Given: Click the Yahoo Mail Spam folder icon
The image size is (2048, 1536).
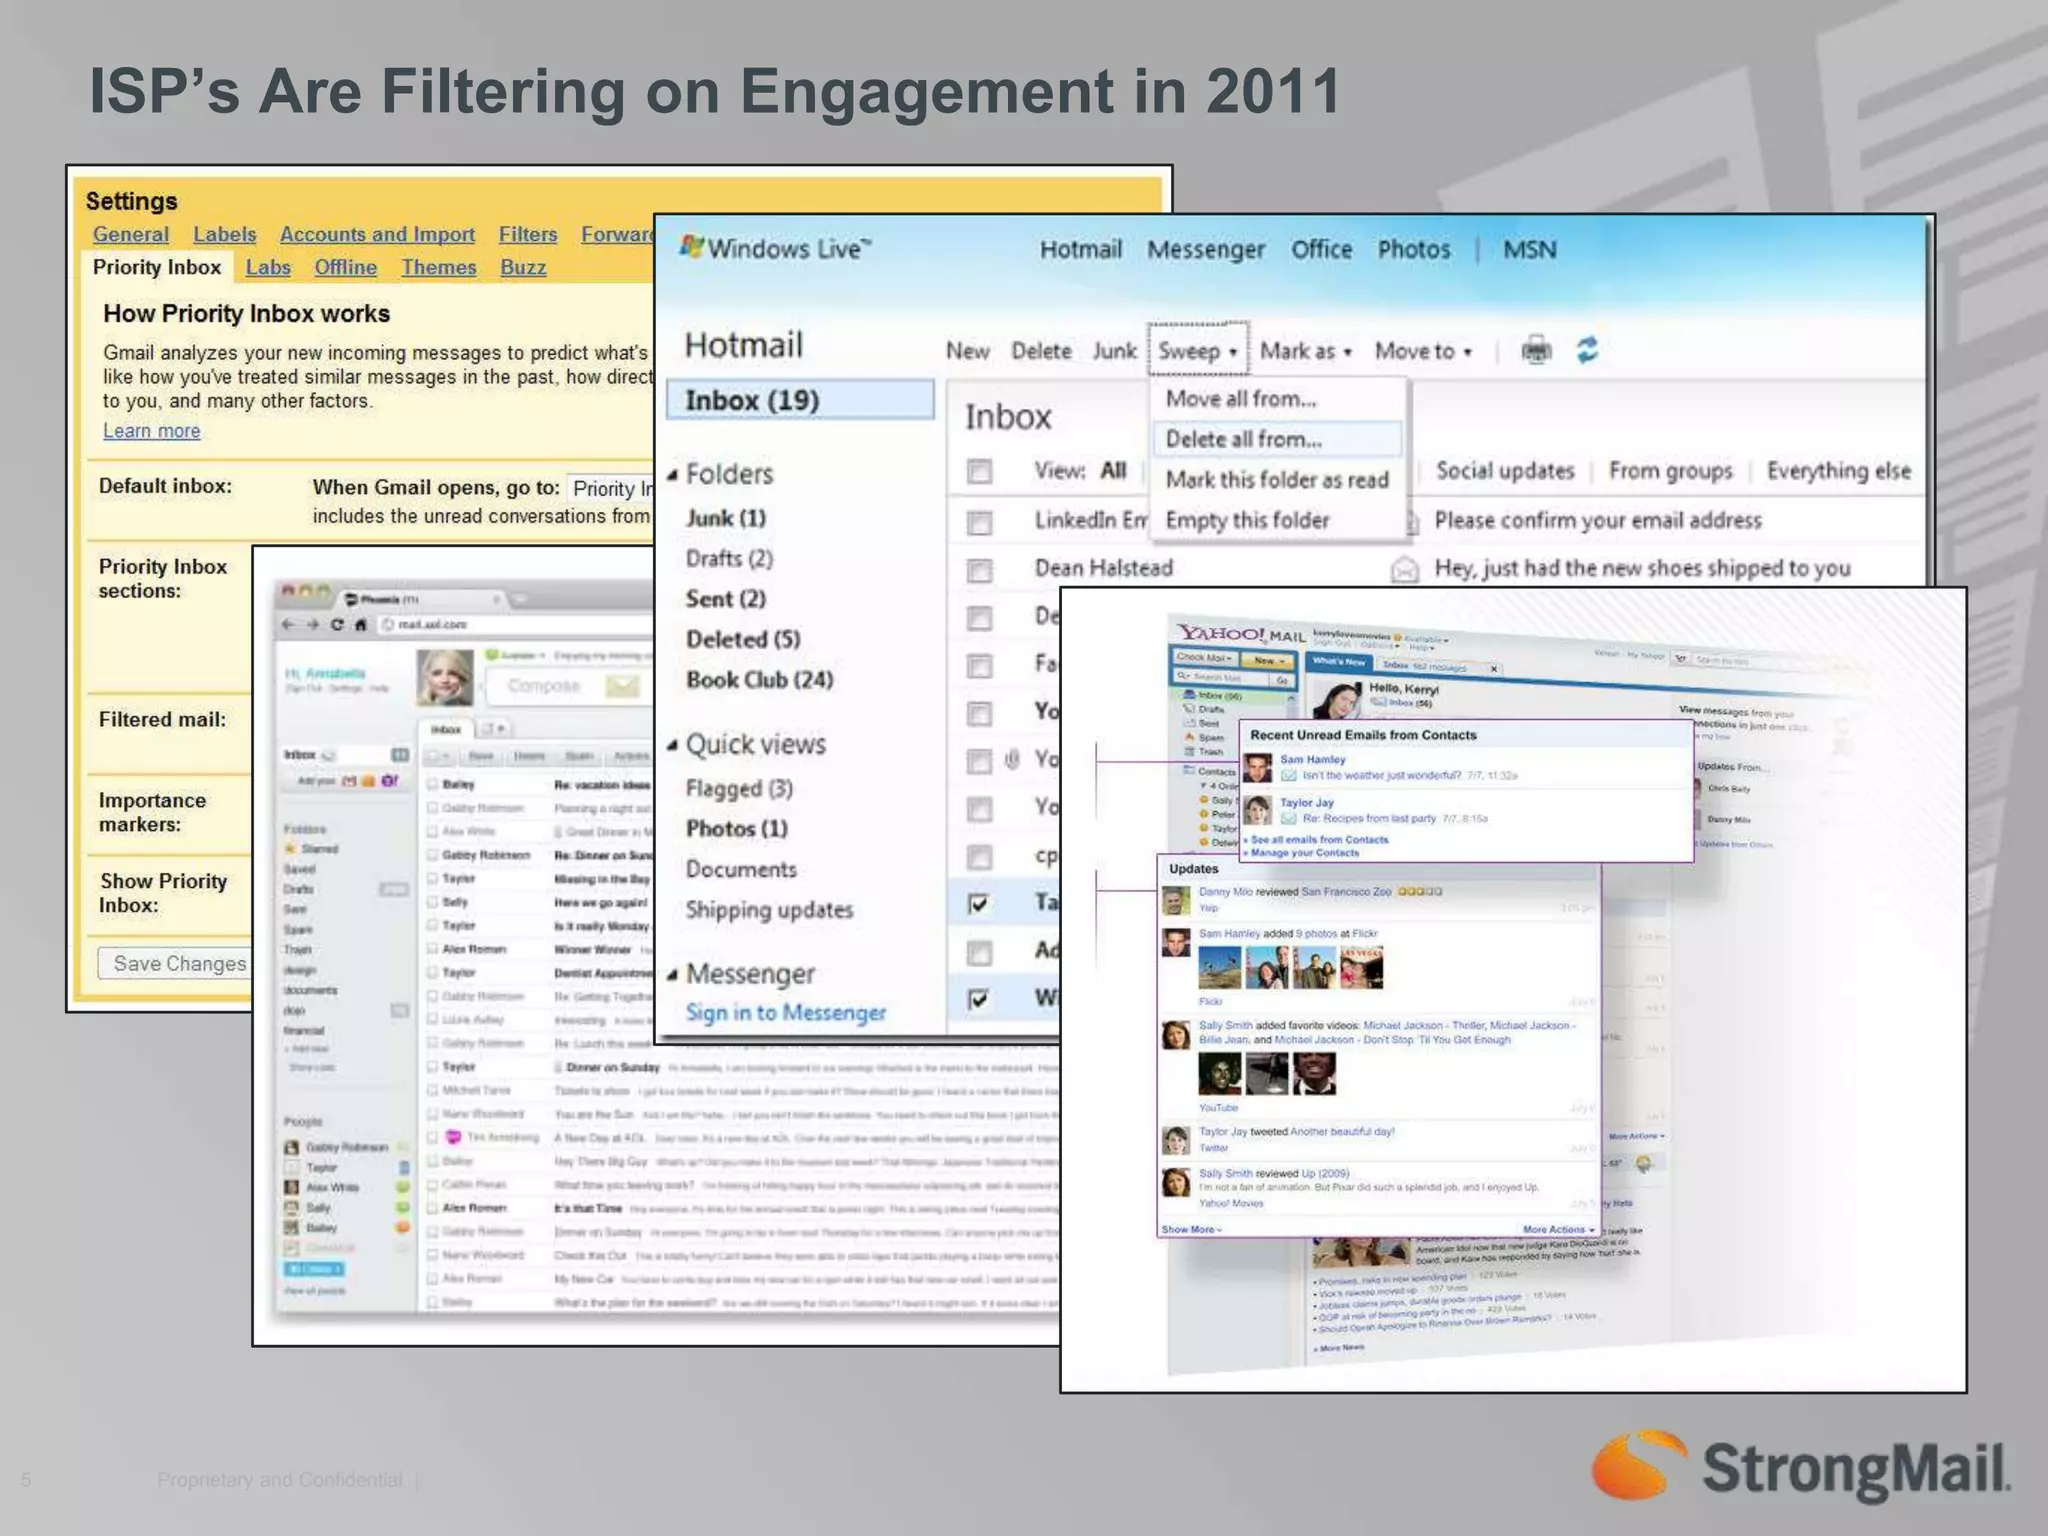Looking at the screenshot, I should 1190,737.
